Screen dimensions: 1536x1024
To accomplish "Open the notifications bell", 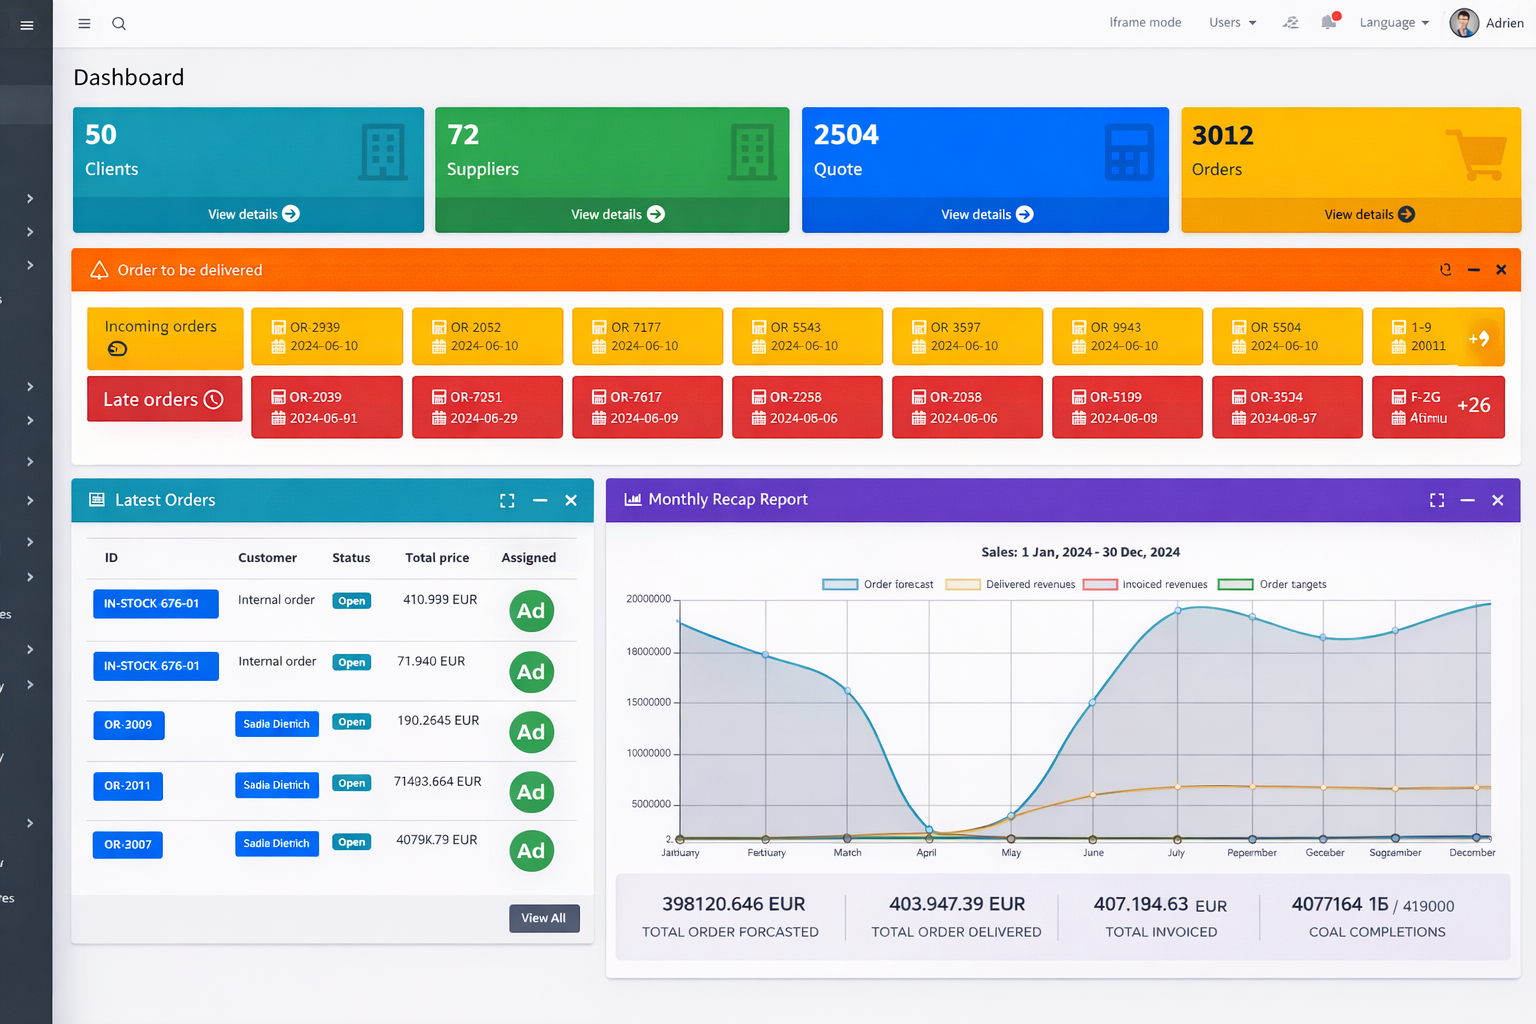I will (x=1328, y=22).
